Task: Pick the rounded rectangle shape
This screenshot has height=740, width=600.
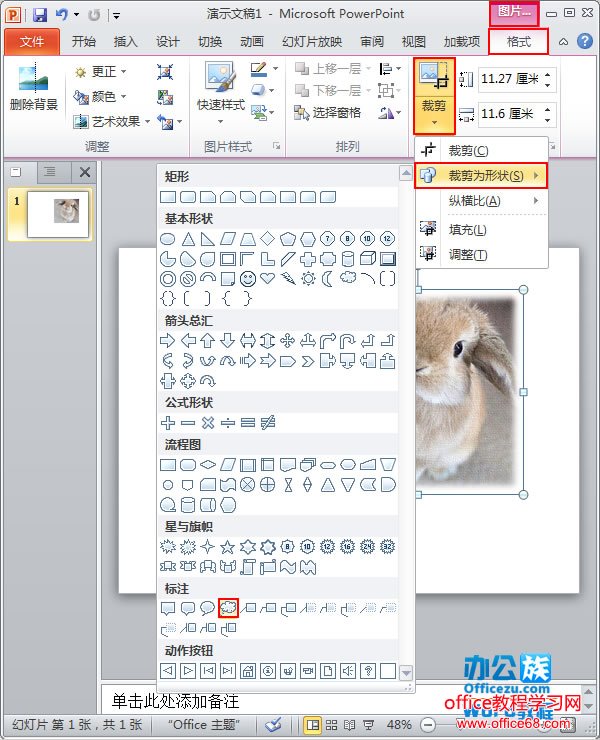Action: click(188, 197)
